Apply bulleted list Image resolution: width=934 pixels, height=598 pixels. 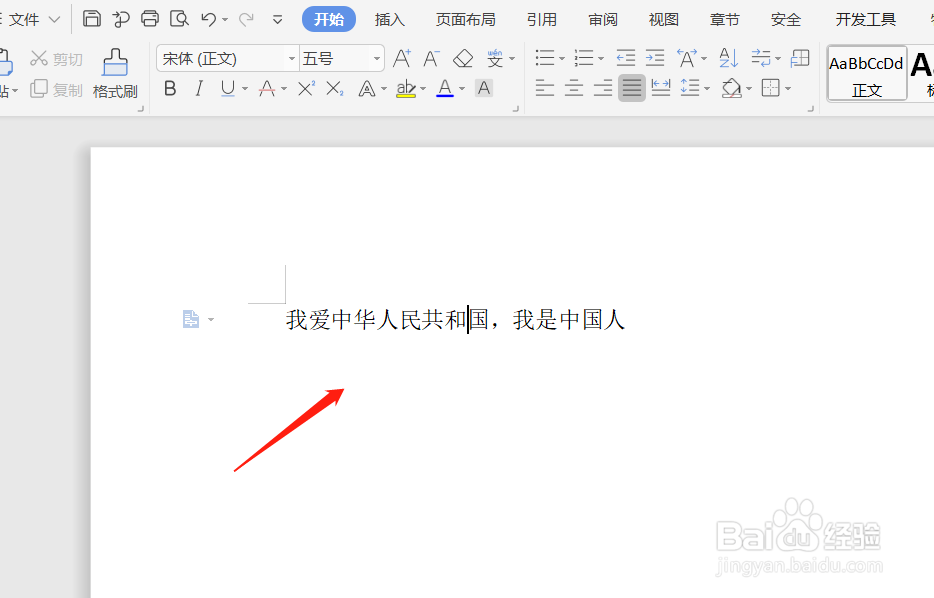544,58
